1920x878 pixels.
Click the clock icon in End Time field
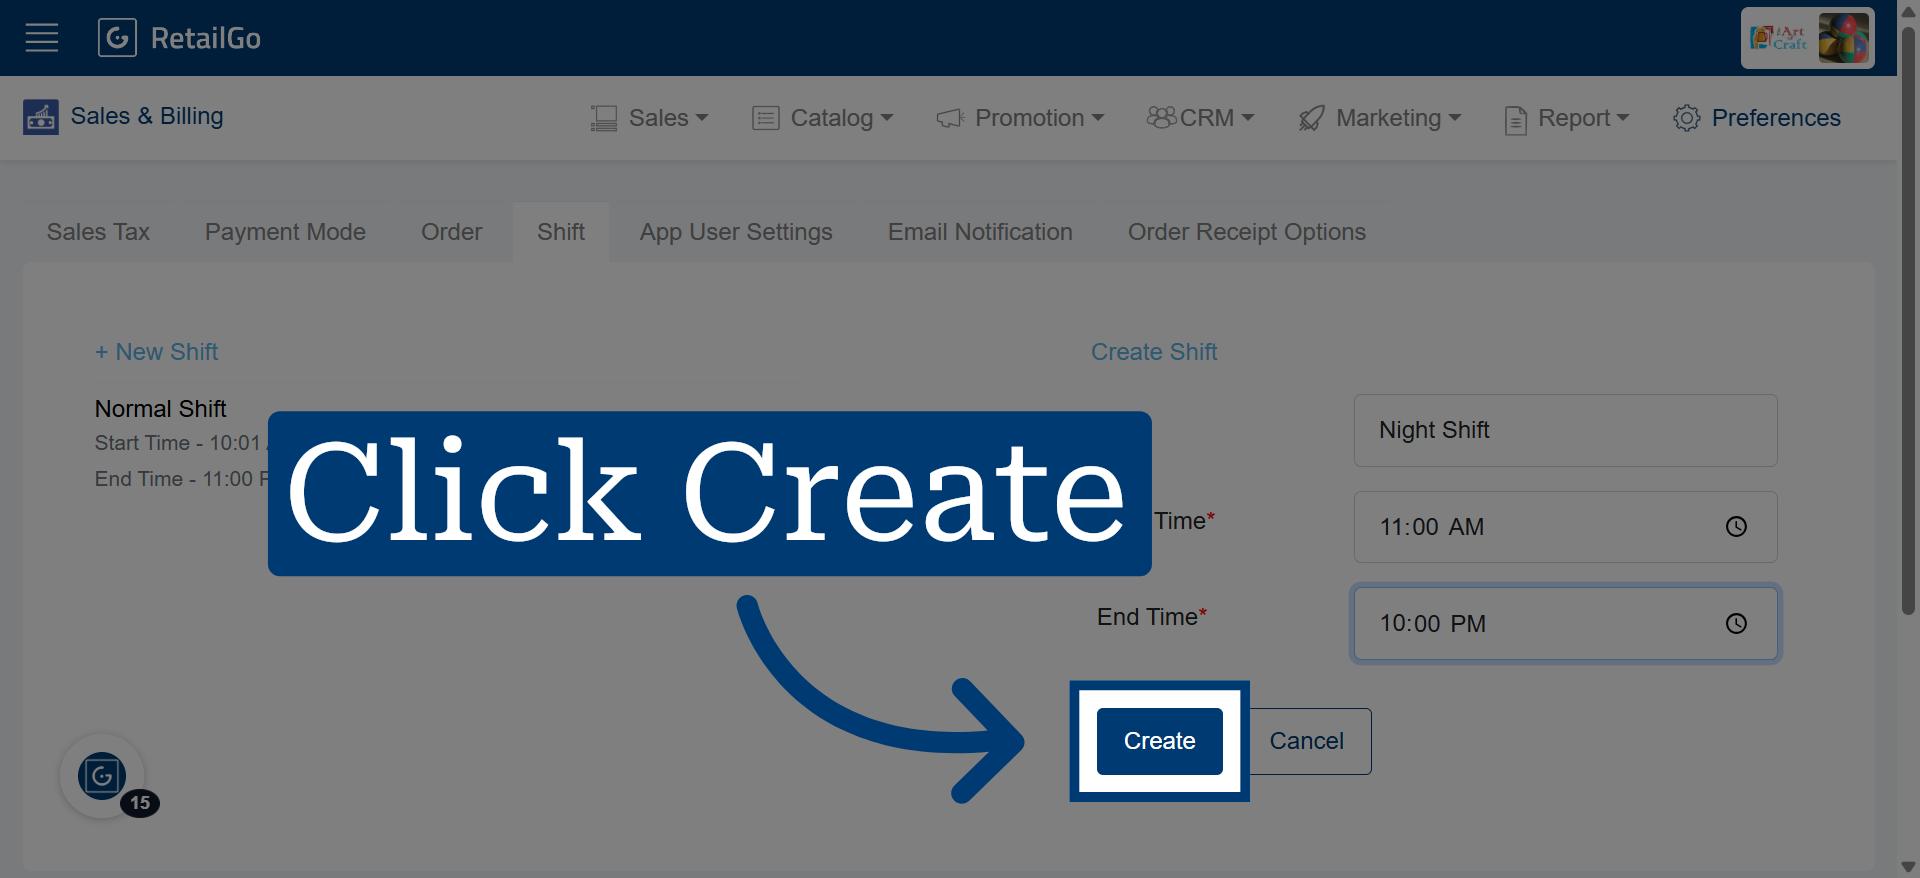1736,624
